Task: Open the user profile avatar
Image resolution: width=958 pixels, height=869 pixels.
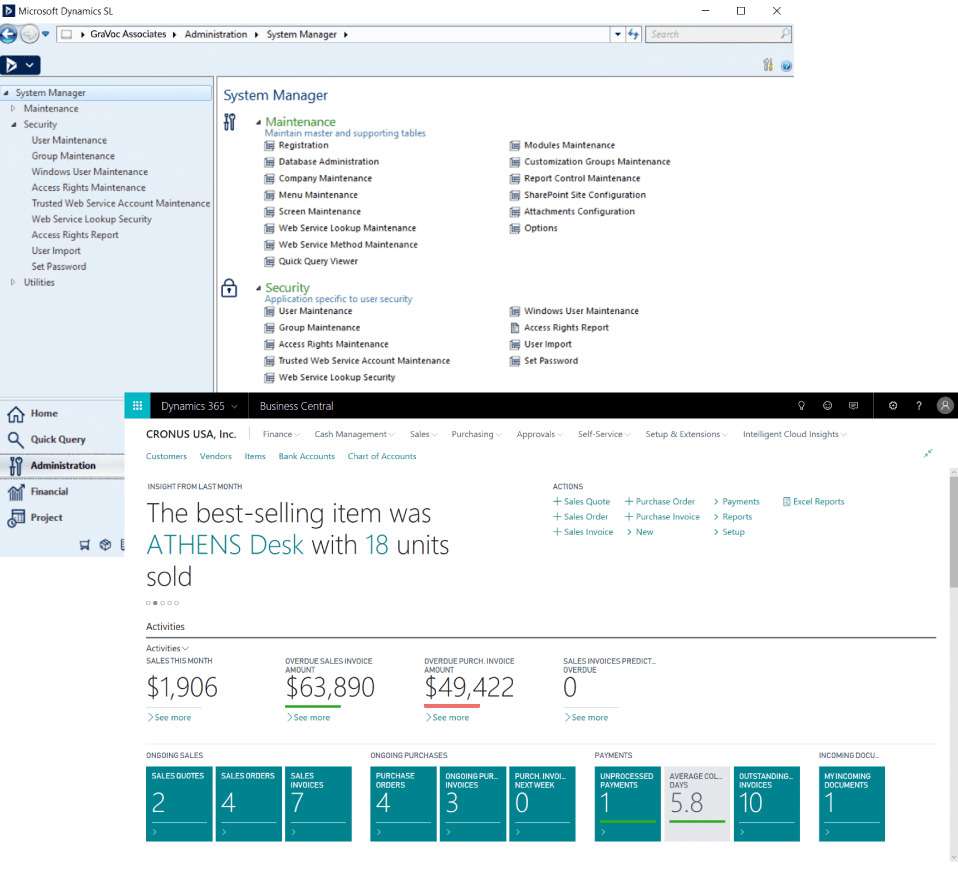Action: (945, 406)
